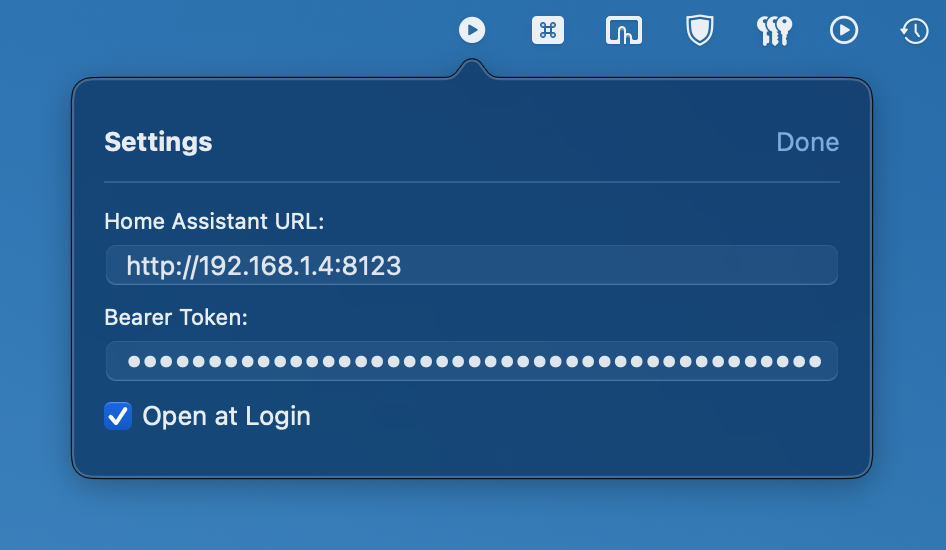Open the display-with-arch menu bar icon

pyautogui.click(x=624, y=30)
